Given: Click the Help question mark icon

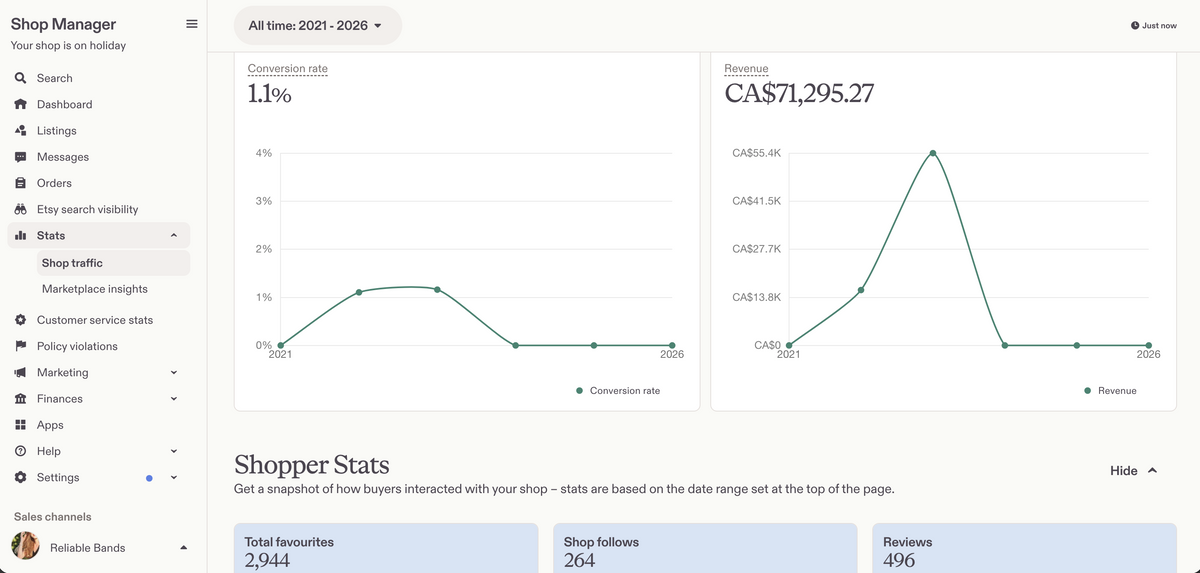Looking at the screenshot, I should coord(20,451).
